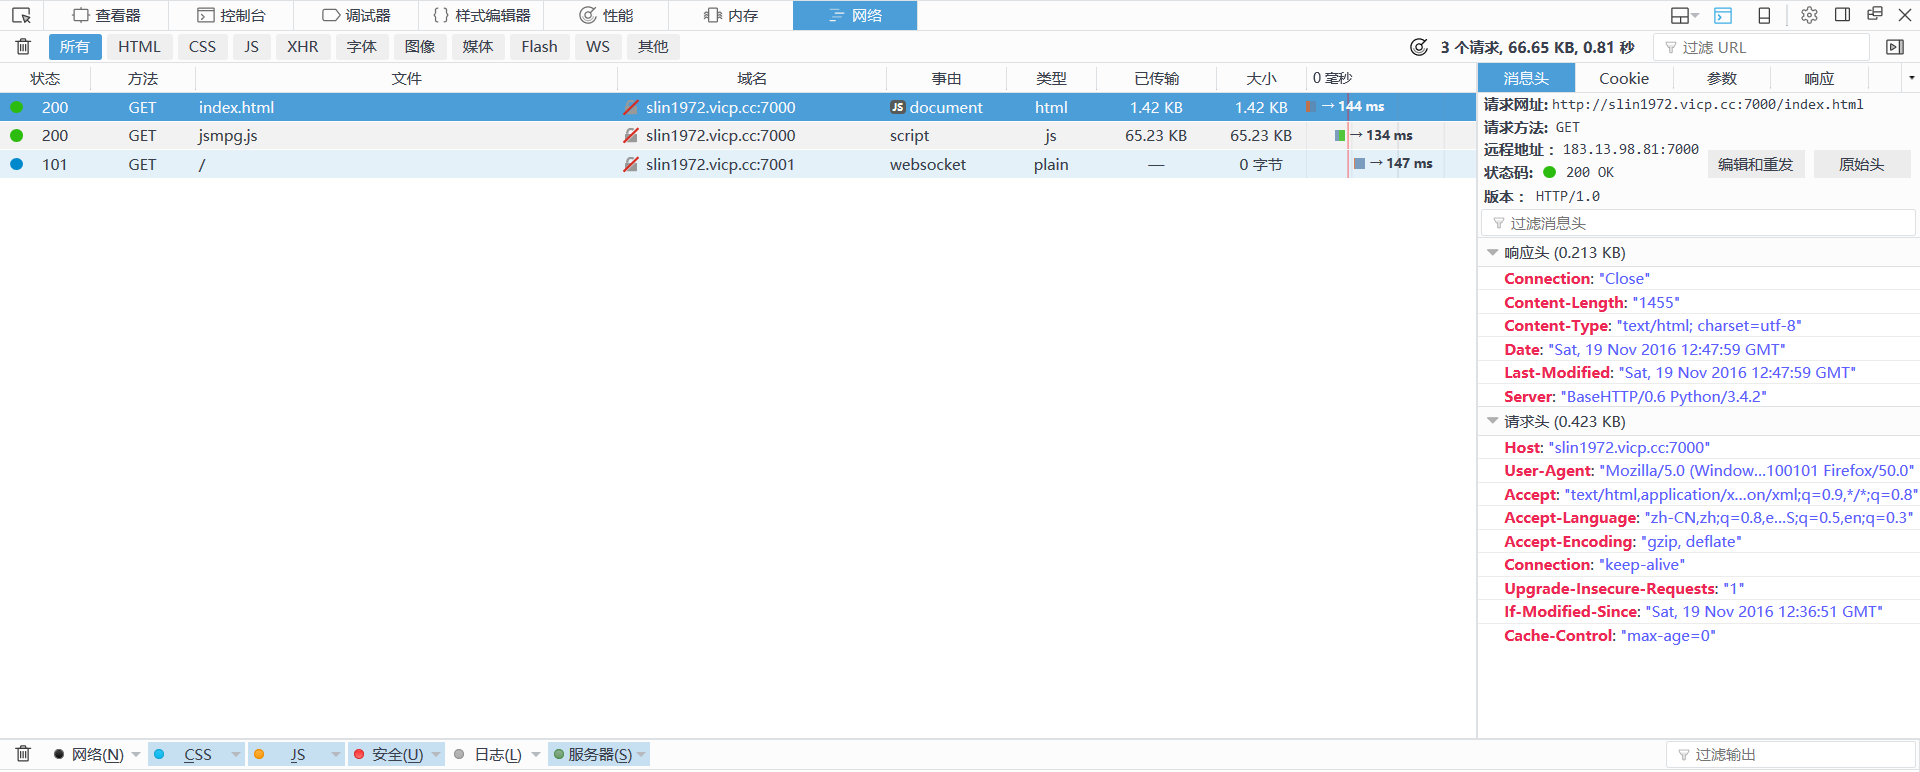Select the jsmpg.js request row
This screenshot has width=1920, height=772.
(738, 135)
